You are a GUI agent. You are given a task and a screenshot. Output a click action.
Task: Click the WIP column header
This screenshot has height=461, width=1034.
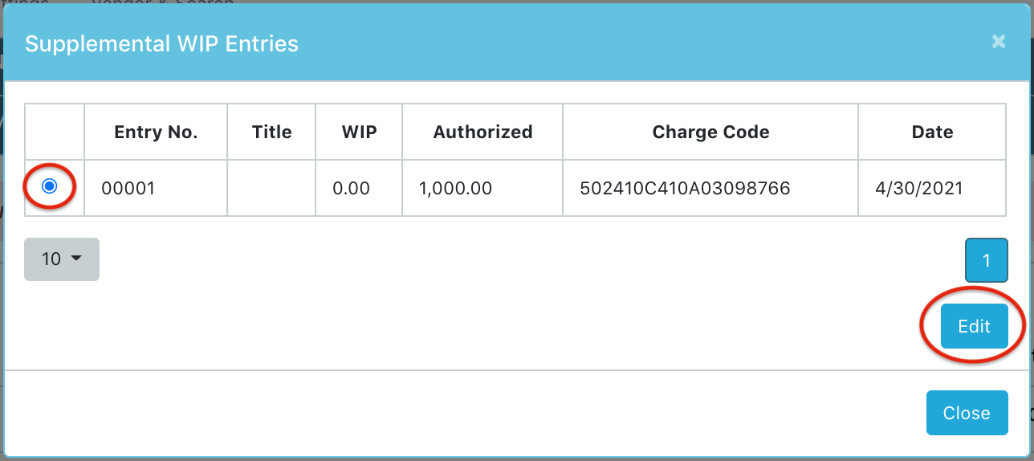[359, 132]
